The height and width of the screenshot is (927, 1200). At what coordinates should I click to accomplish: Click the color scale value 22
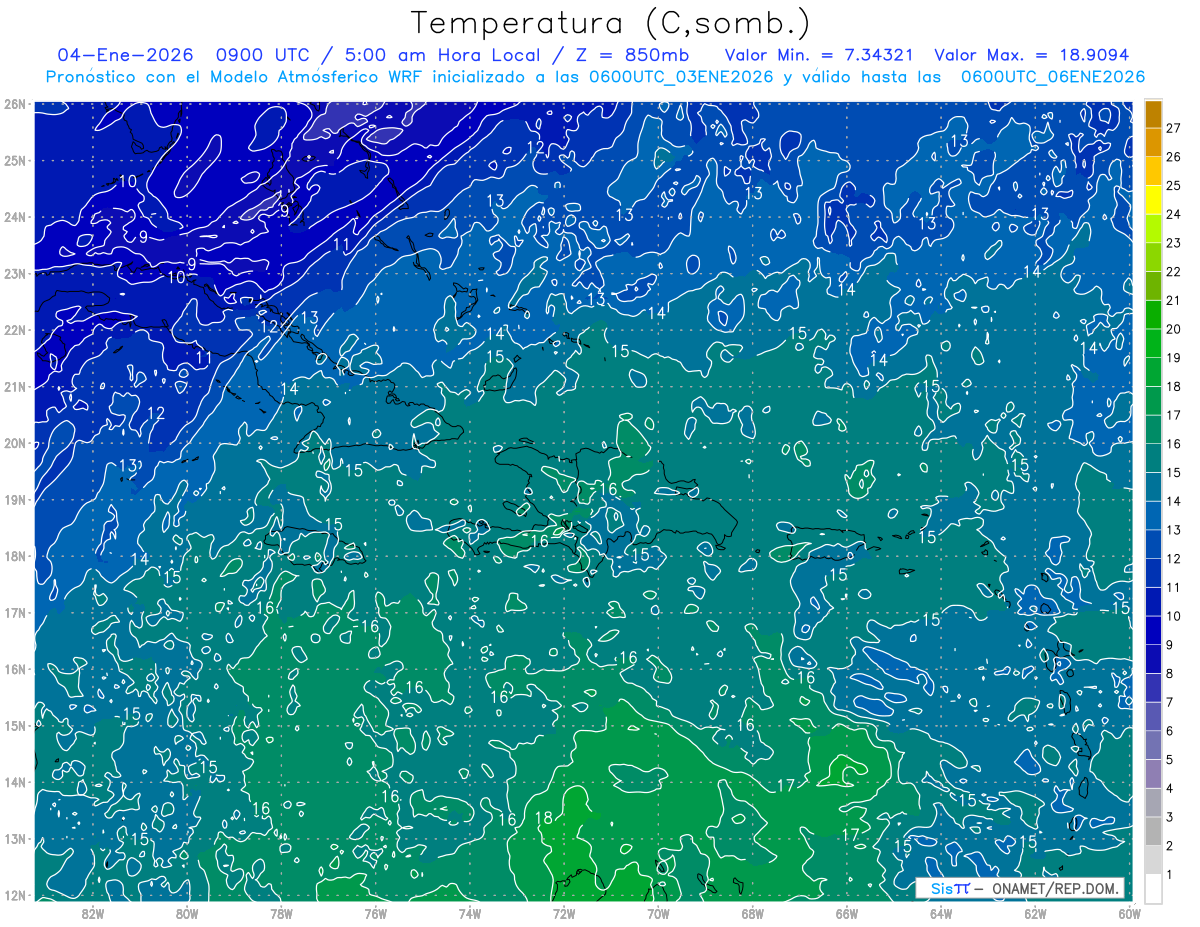[1173, 272]
